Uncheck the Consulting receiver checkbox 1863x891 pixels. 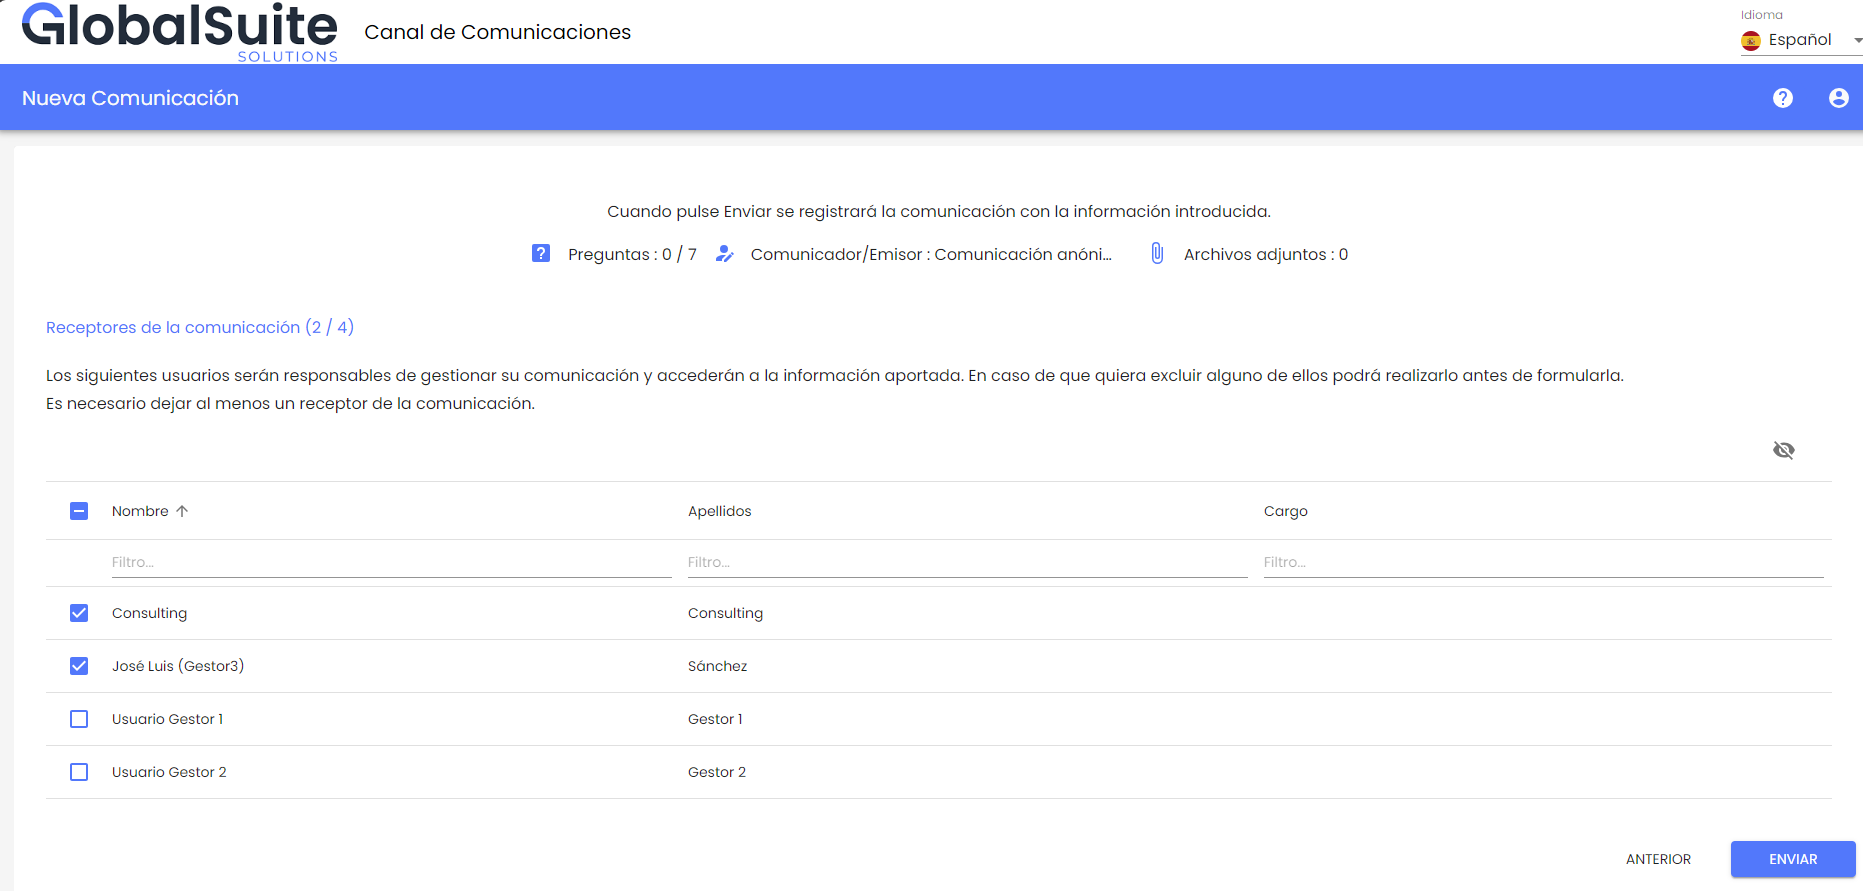(79, 613)
